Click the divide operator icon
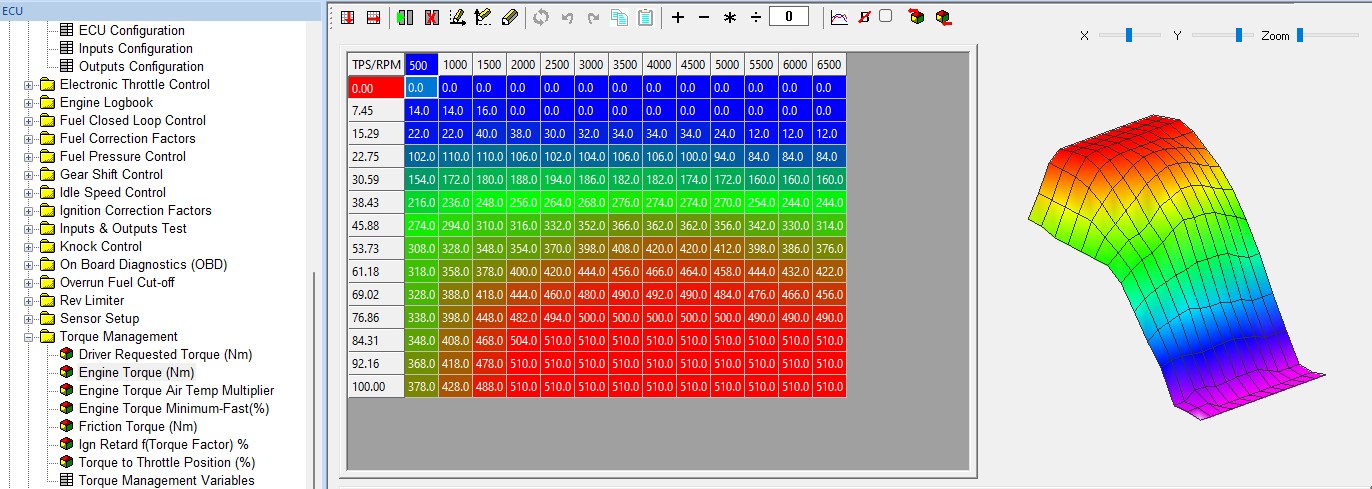 pos(756,17)
